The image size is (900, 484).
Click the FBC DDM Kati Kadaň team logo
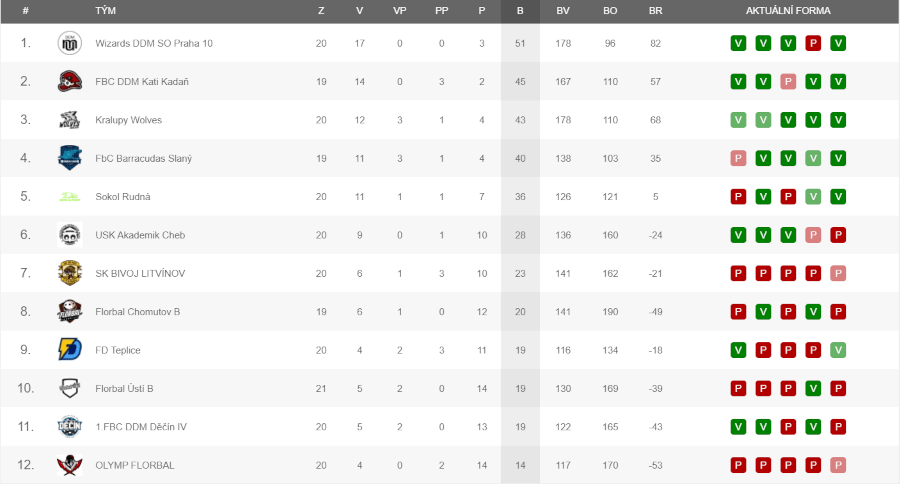70,82
